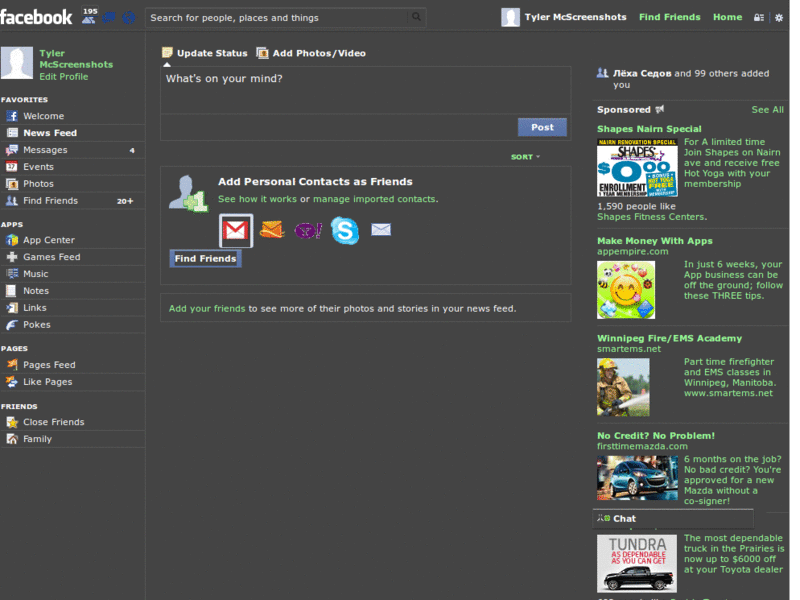Click Shapes Fitness Centers link
This screenshot has height=600, width=800.
(x=651, y=217)
